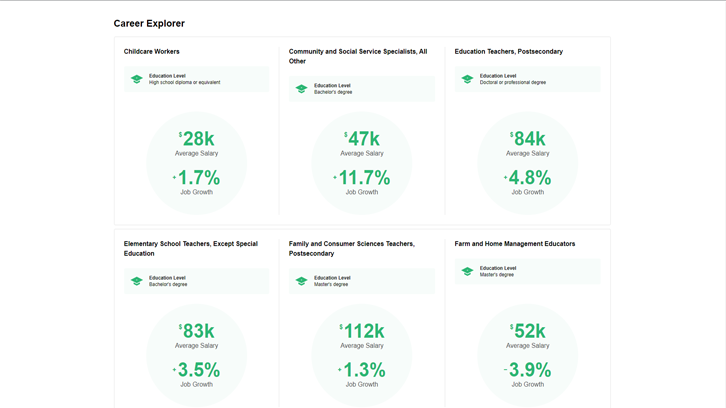Click graduation cap icon in Family and Consumer Sciences card

click(x=301, y=281)
